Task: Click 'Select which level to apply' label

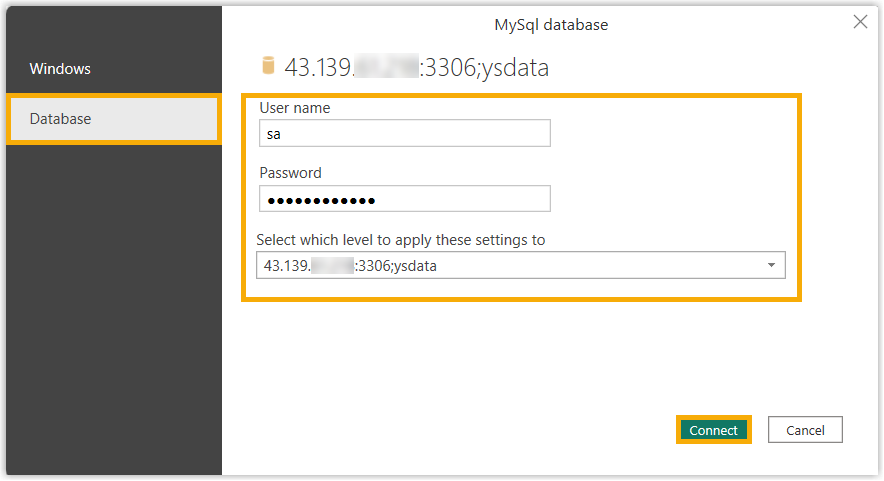Action: 401,240
